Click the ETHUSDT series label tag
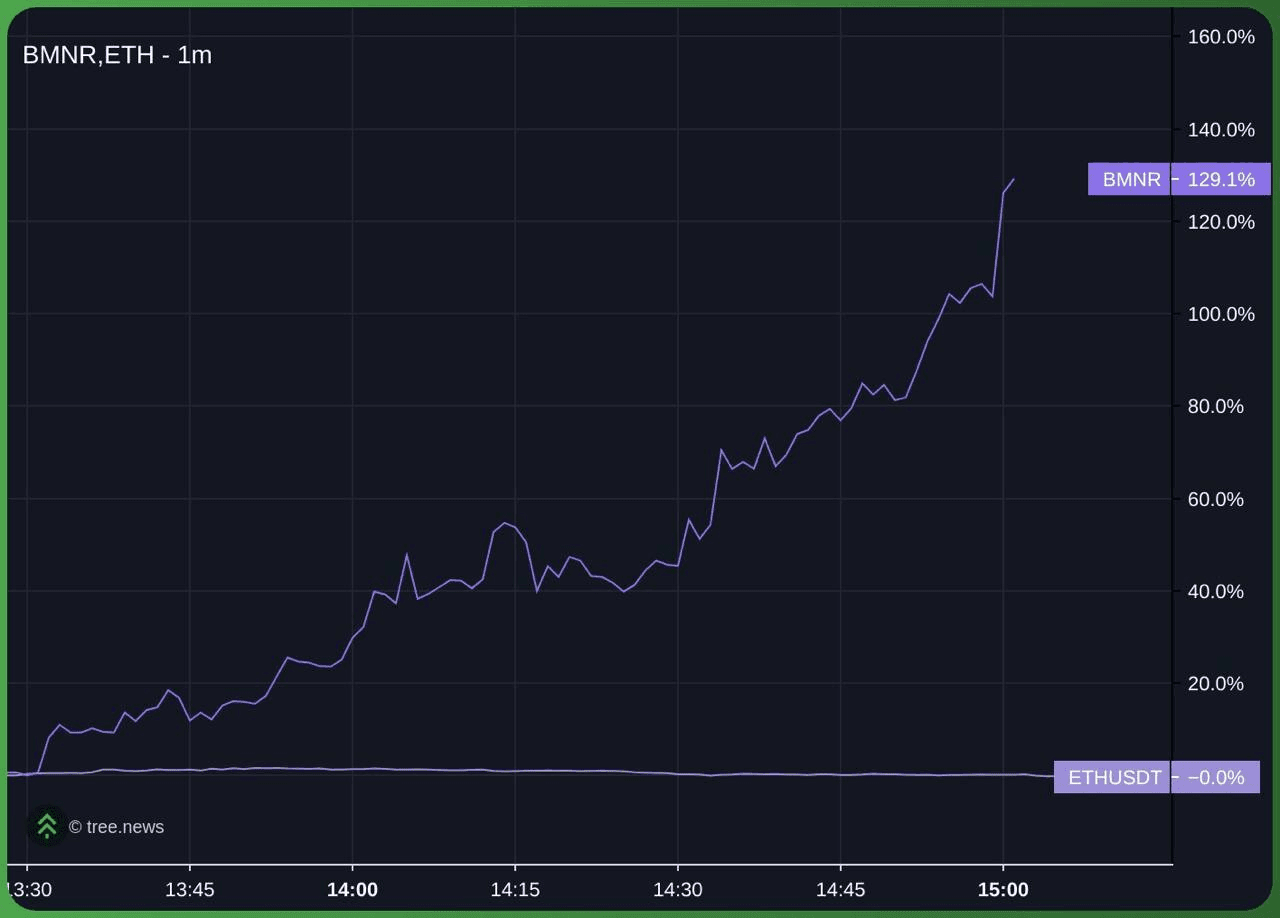Screen dimensions: 1280x918 (1113, 777)
